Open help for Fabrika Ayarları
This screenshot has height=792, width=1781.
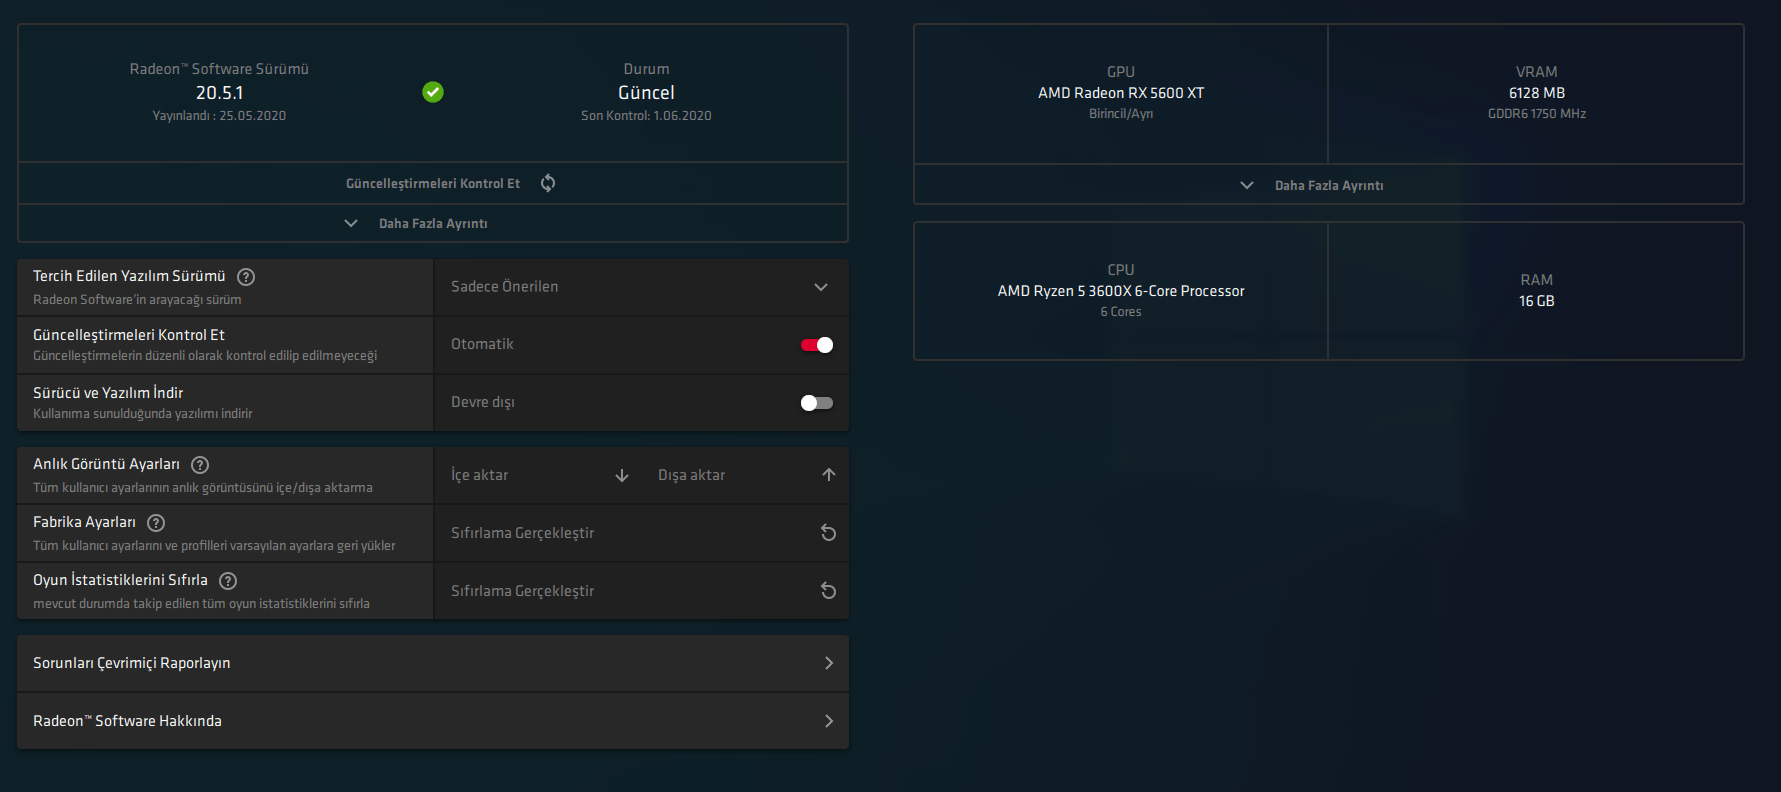pos(156,523)
